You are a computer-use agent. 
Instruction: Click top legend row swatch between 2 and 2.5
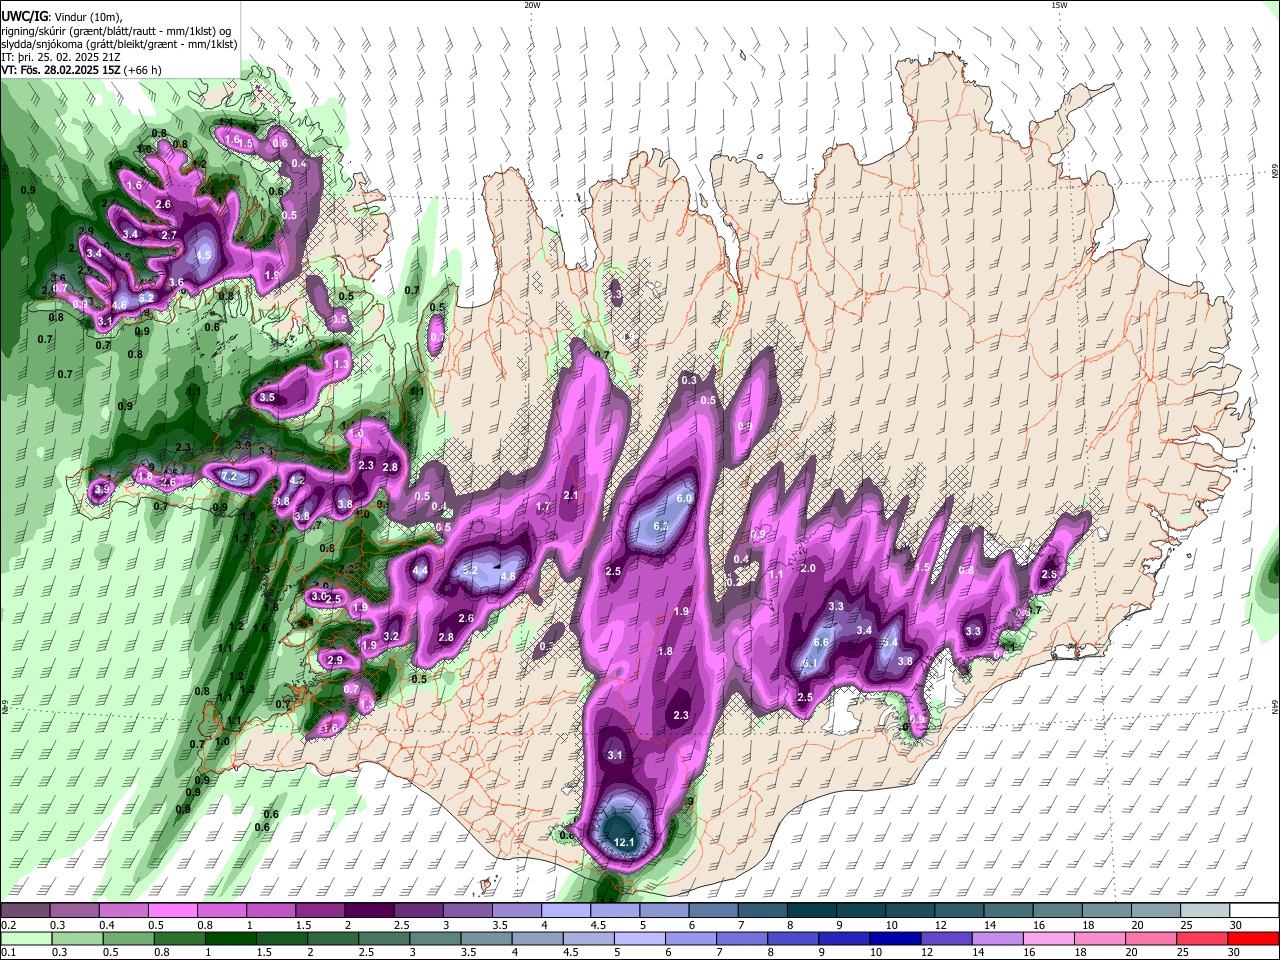click(368, 910)
